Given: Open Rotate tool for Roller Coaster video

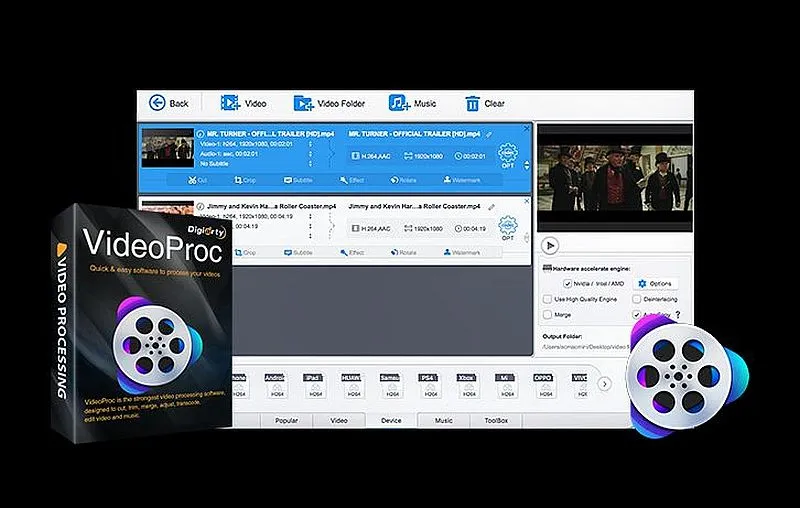Looking at the screenshot, I should click(x=403, y=252).
